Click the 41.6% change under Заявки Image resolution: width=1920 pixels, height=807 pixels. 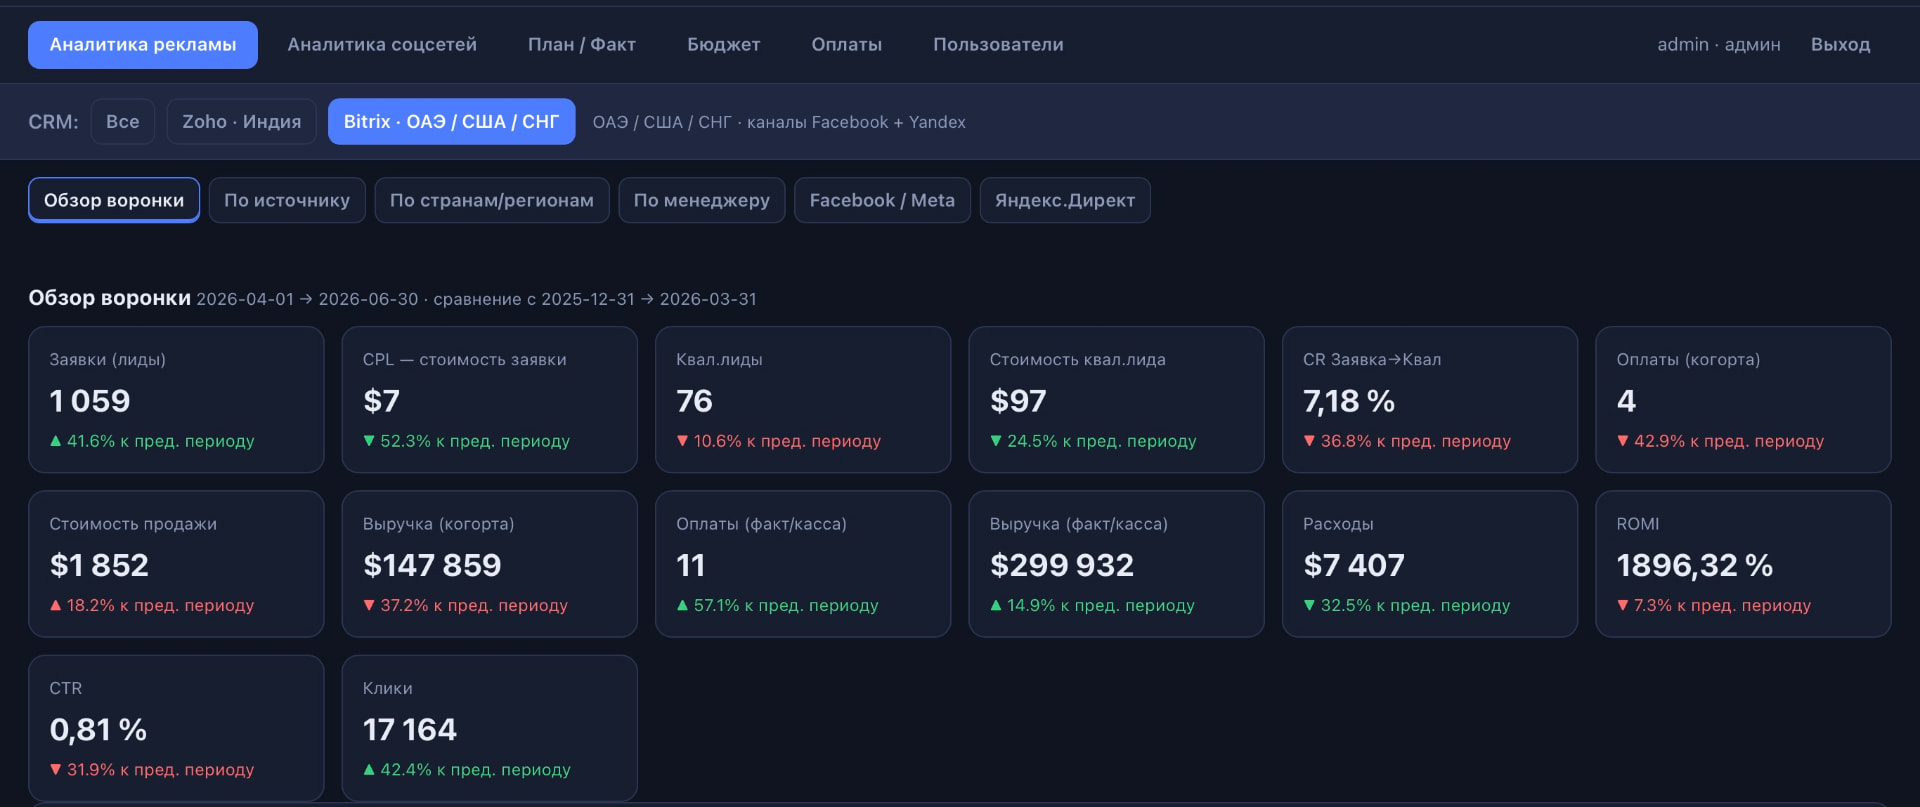tap(152, 441)
